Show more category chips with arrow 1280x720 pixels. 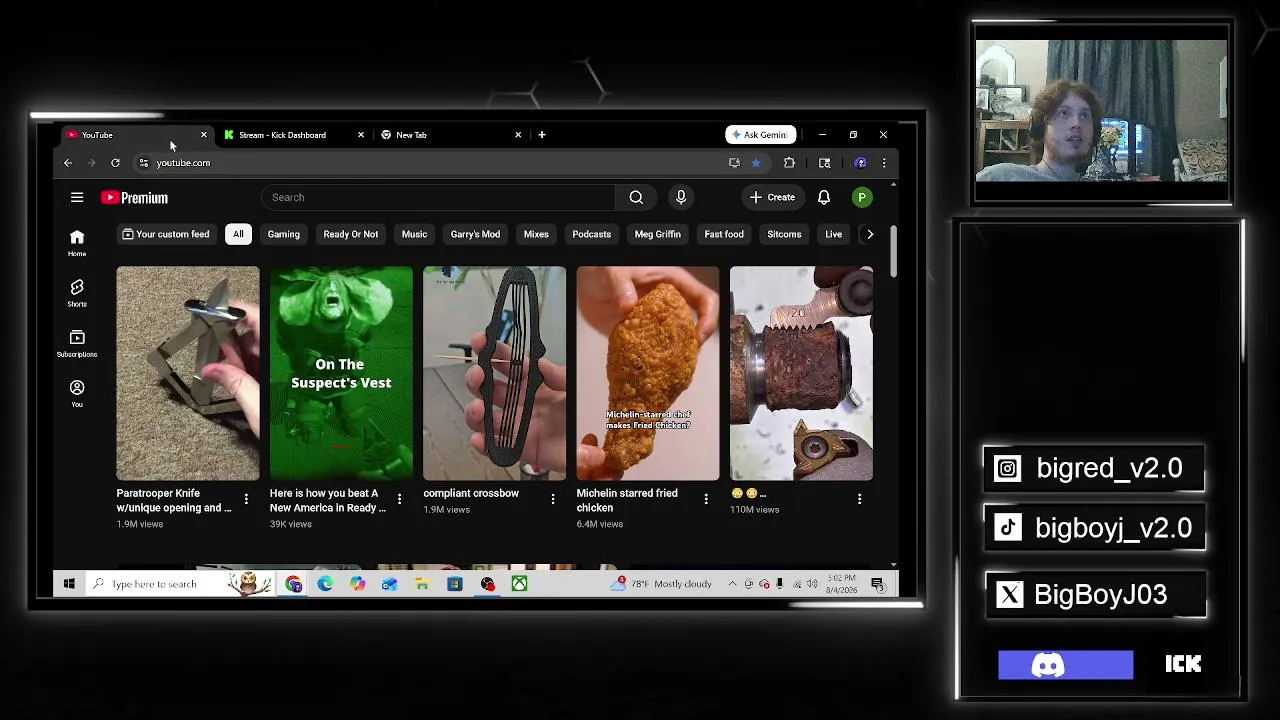[x=870, y=234]
